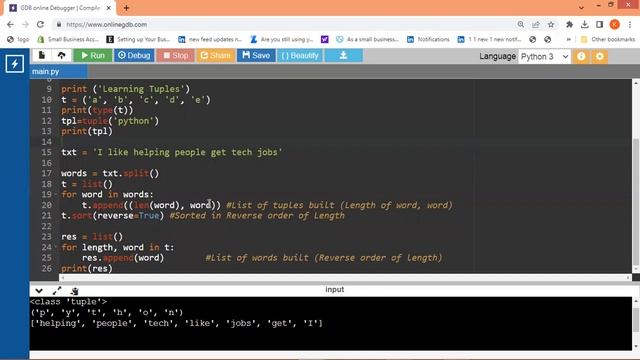Click the input tab label

click(334, 289)
